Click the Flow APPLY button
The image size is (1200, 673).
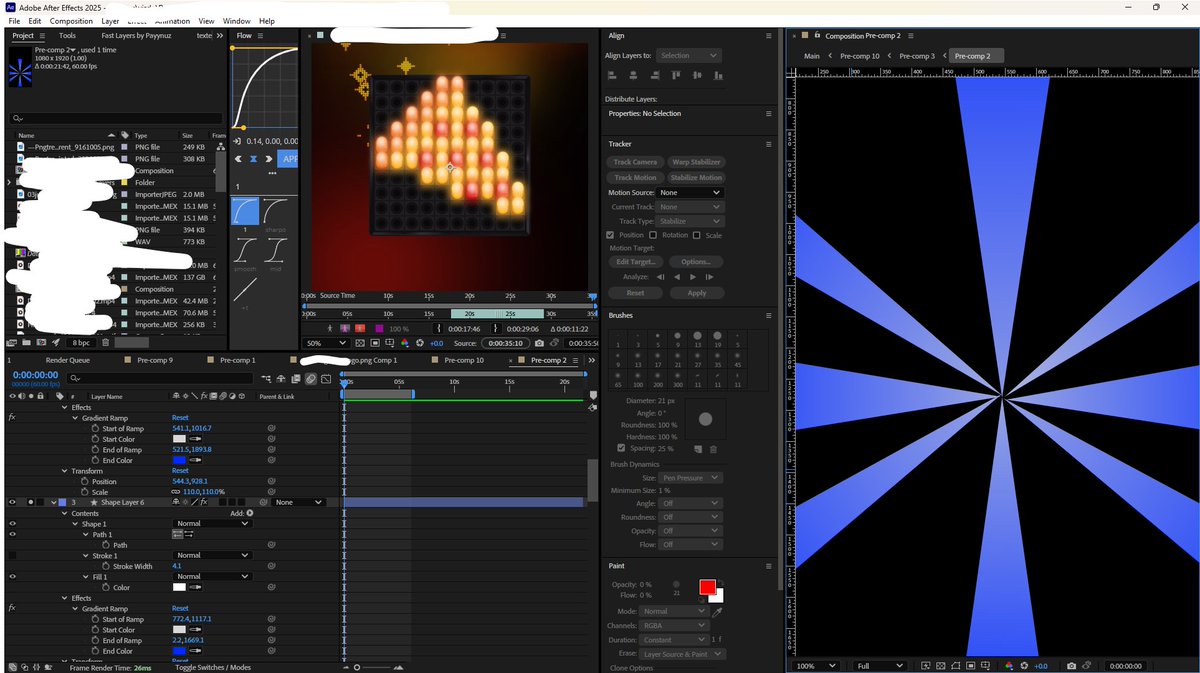288,158
